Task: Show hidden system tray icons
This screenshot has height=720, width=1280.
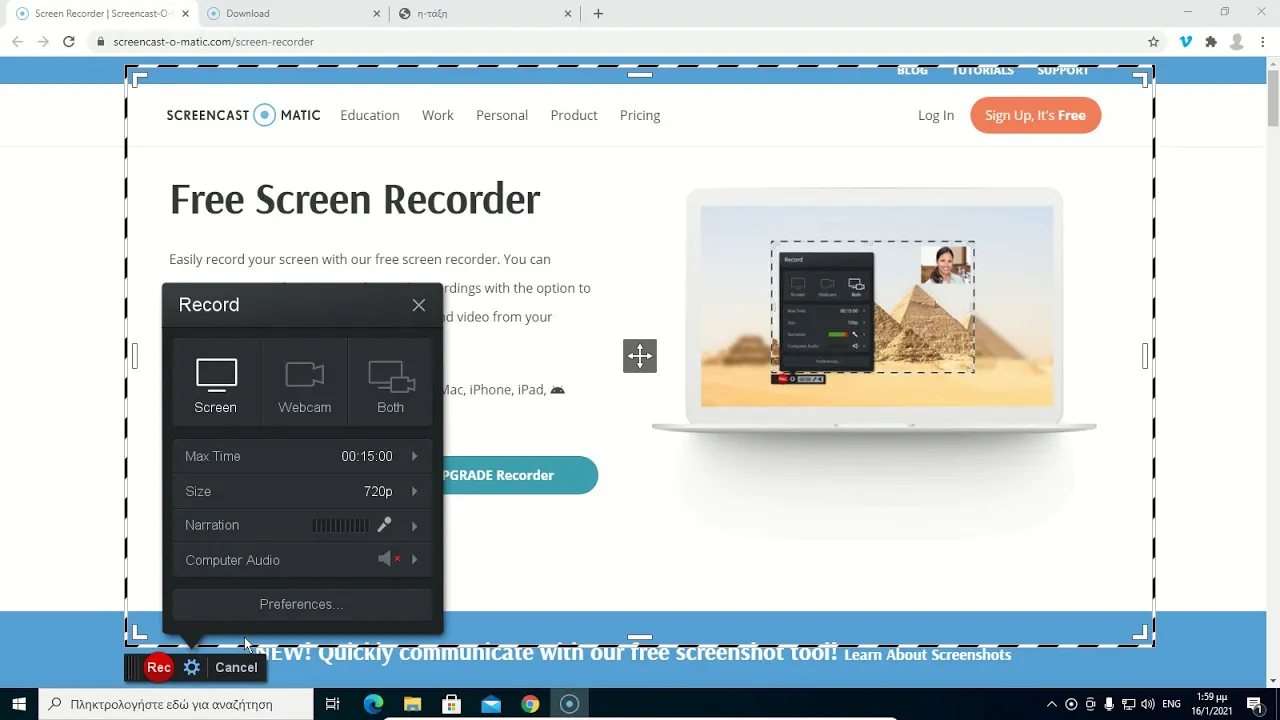Action: (1052, 704)
